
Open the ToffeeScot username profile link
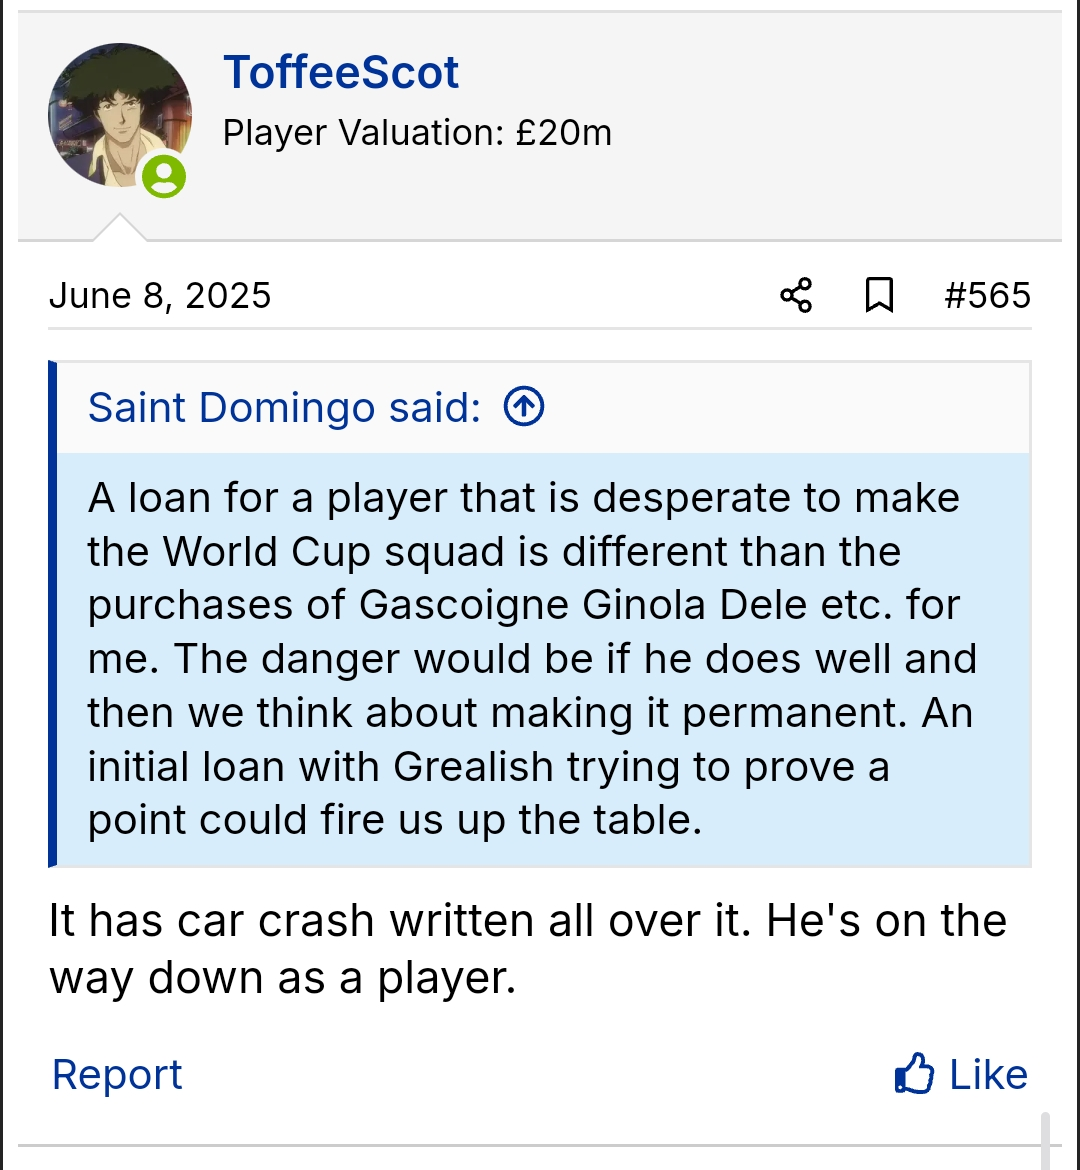pos(341,72)
